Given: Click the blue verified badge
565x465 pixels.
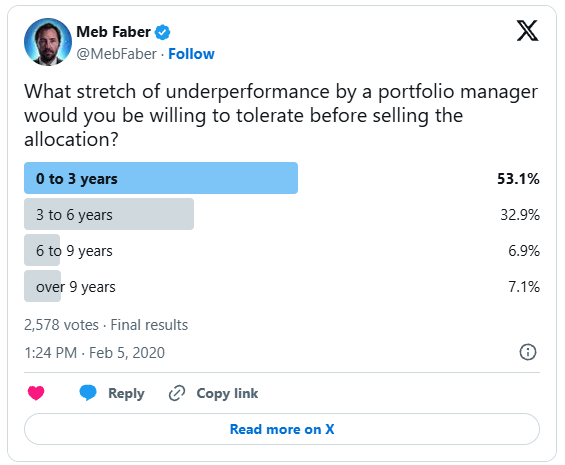Looking at the screenshot, I should [x=163, y=32].
